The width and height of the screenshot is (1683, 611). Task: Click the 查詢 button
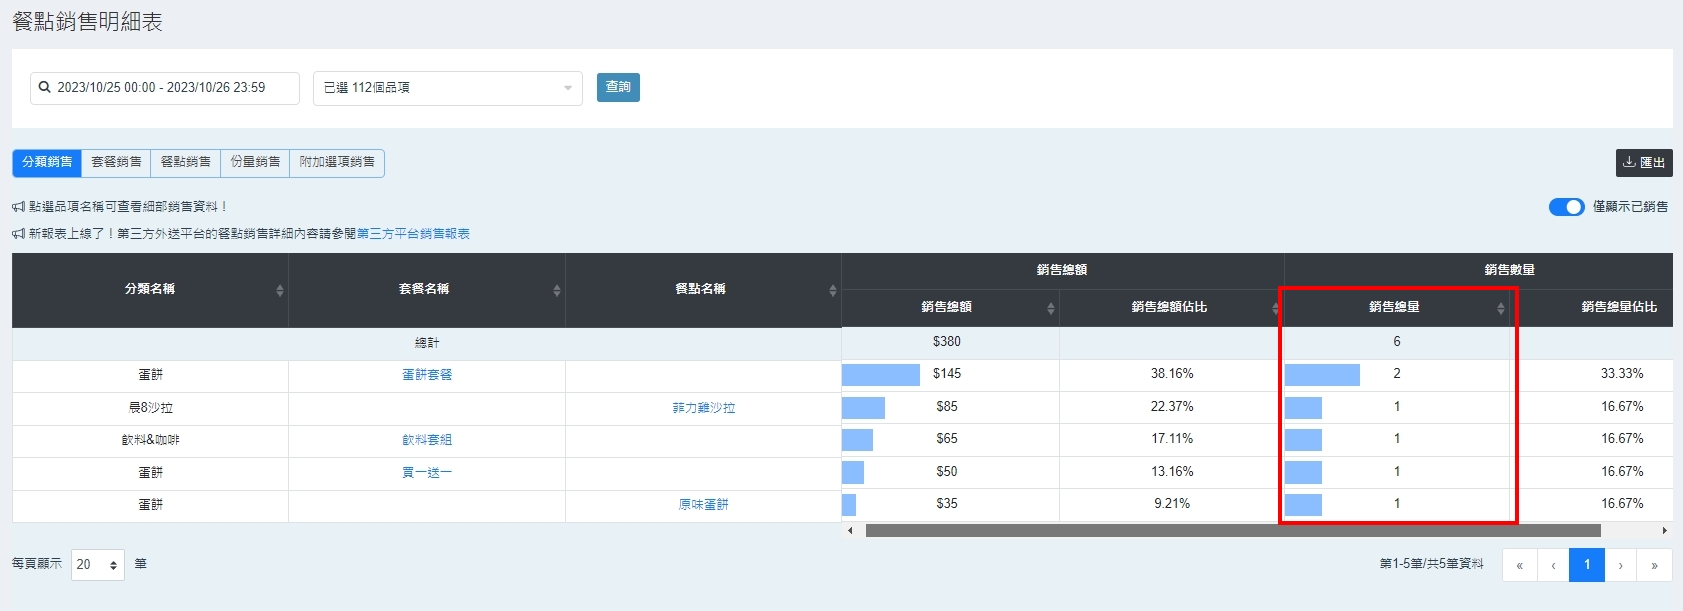[x=618, y=88]
